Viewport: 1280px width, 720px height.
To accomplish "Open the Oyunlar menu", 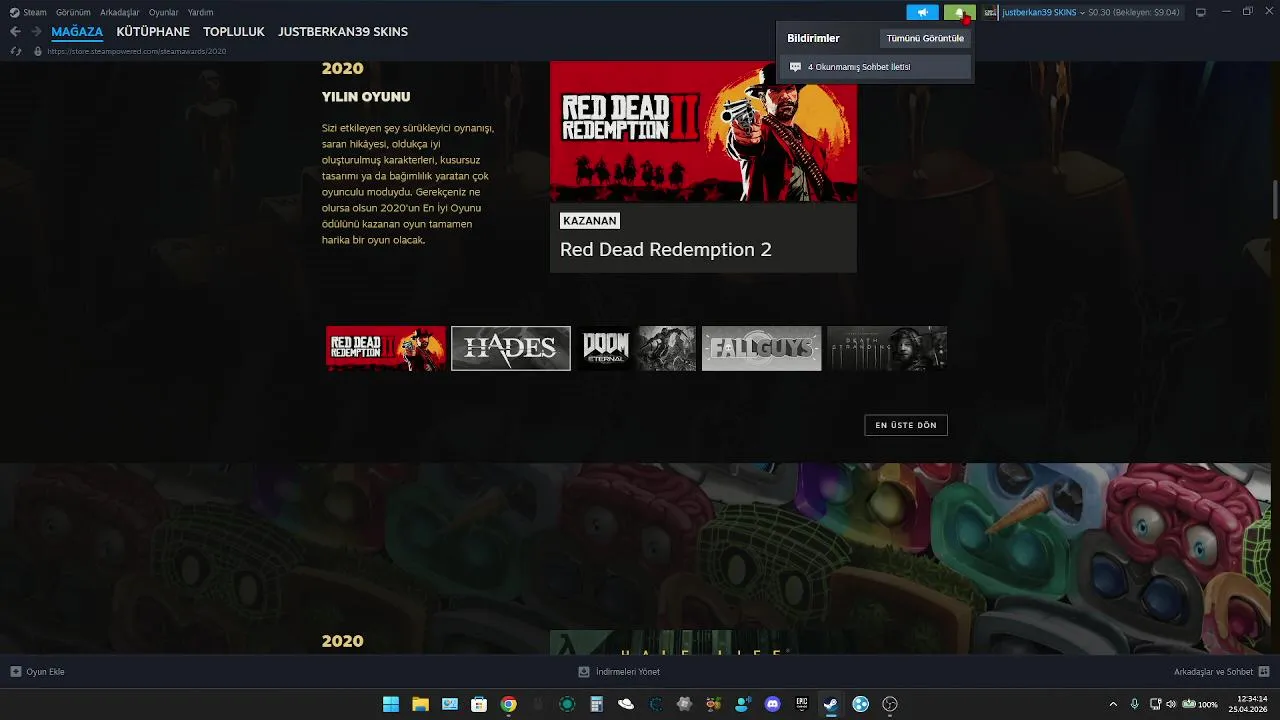I will [x=164, y=12].
